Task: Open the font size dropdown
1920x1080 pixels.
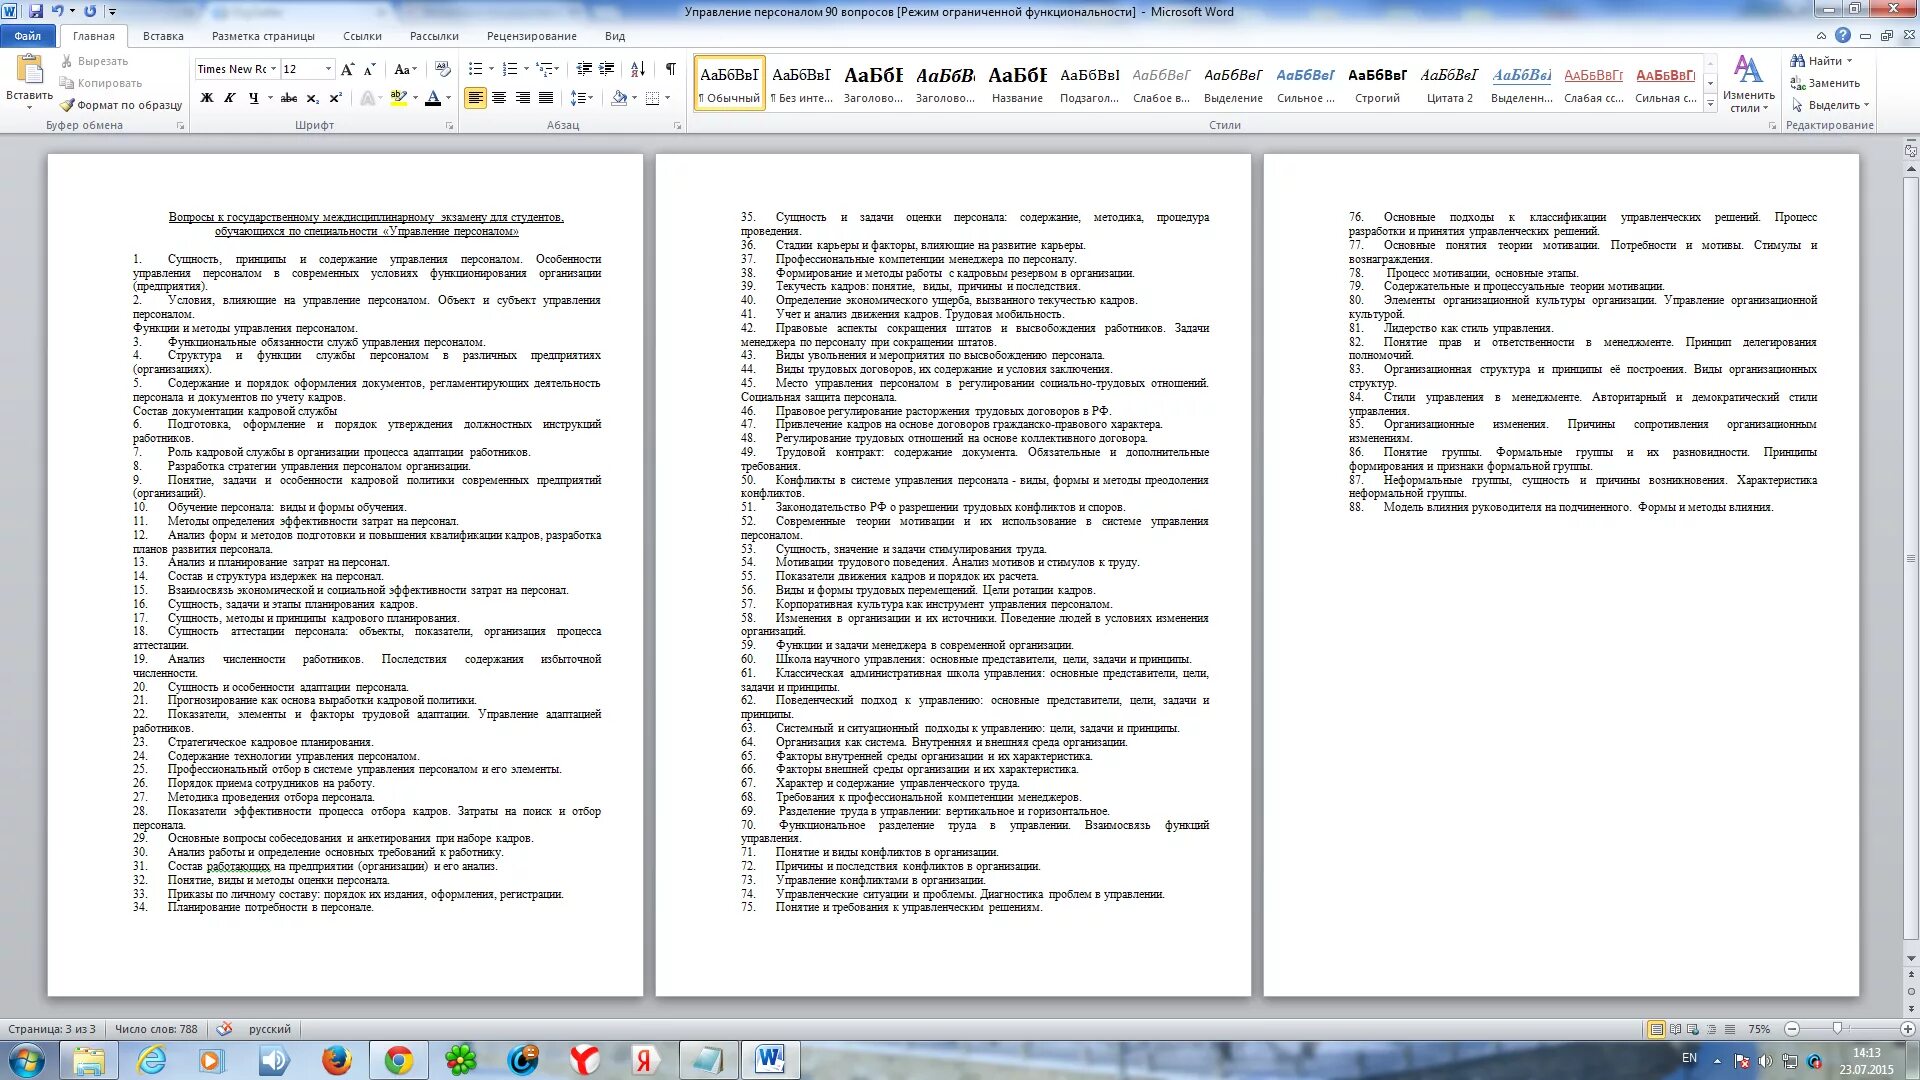Action: (x=328, y=69)
